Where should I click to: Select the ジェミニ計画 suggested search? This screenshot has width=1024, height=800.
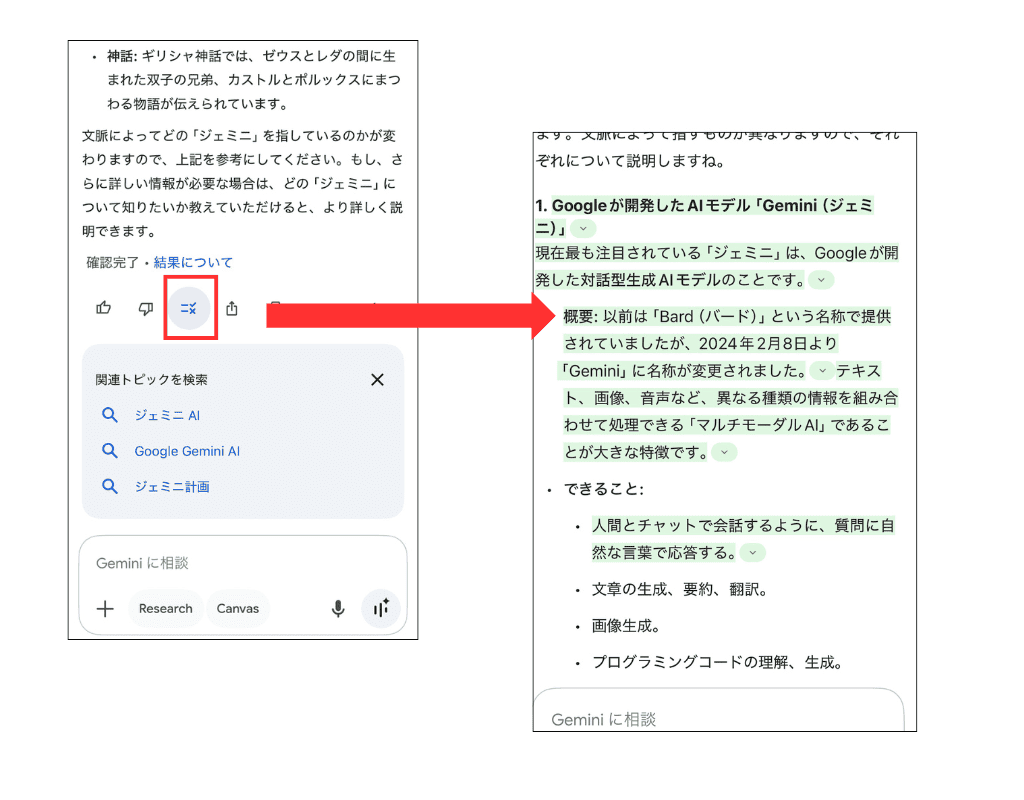[174, 487]
